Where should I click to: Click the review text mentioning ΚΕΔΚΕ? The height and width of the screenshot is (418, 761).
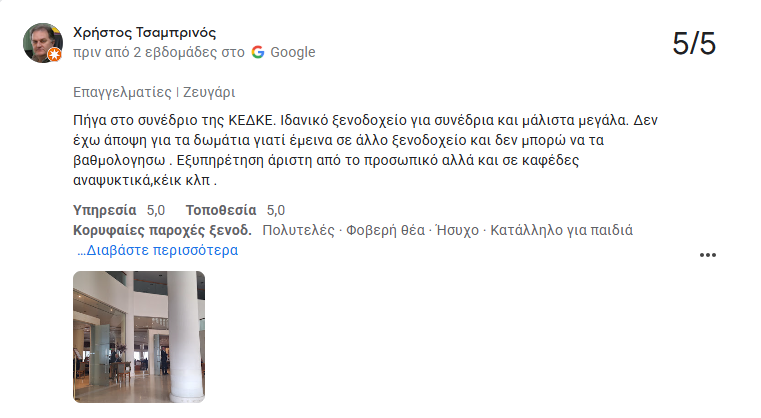(x=365, y=150)
